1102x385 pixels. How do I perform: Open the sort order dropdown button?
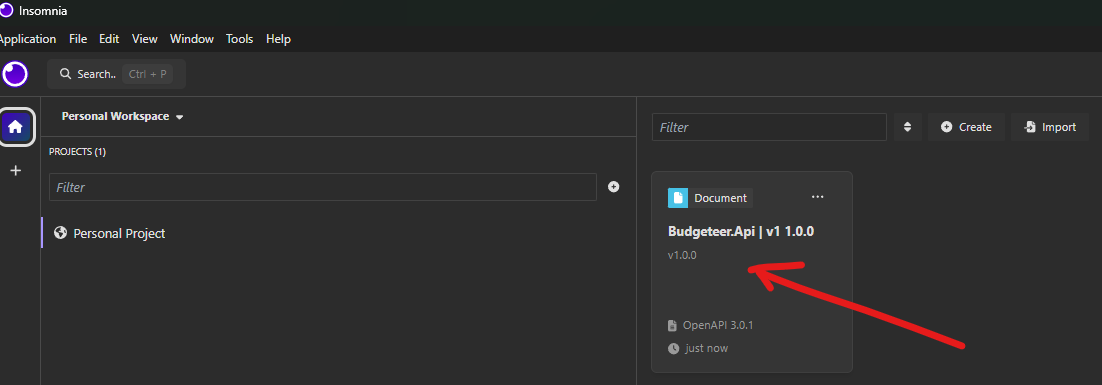pyautogui.click(x=907, y=127)
